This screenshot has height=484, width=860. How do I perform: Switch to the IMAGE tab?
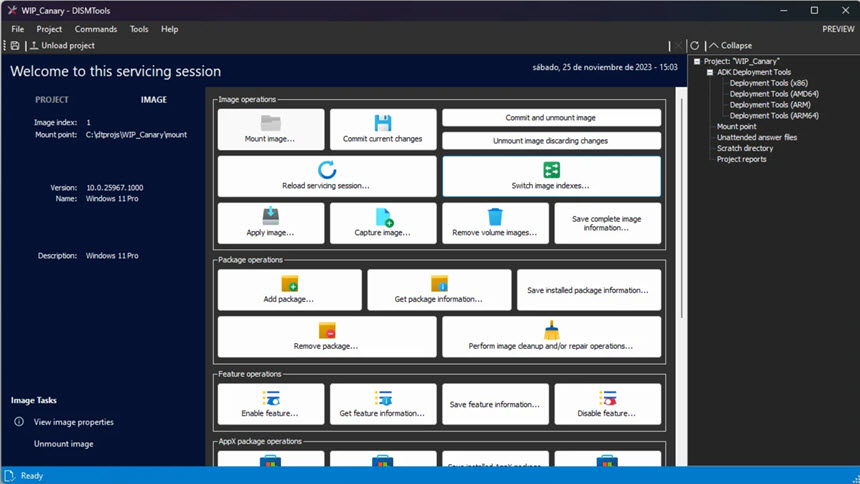point(154,100)
